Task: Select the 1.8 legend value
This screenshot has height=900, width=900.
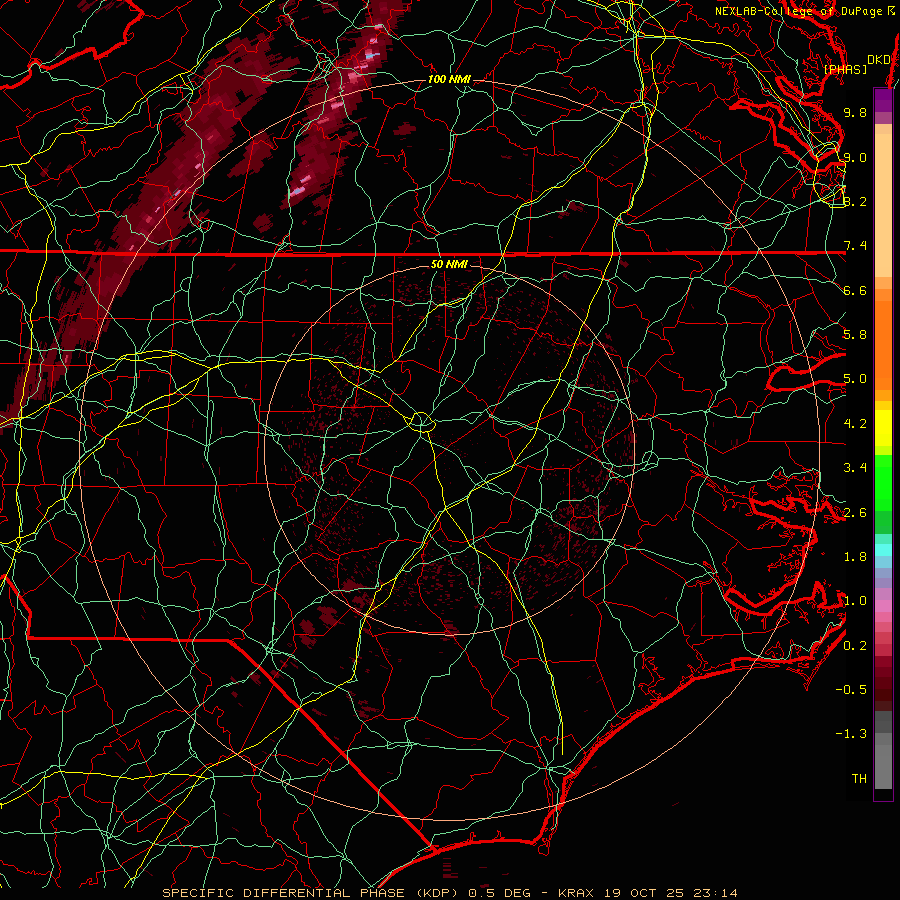Action: (855, 557)
